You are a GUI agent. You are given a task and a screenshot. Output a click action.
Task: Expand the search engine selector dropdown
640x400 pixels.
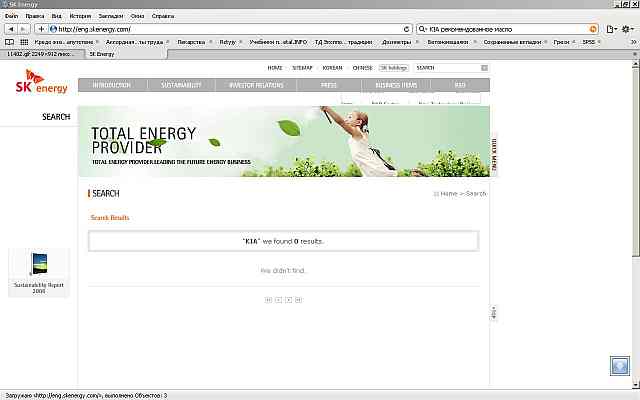423,29
